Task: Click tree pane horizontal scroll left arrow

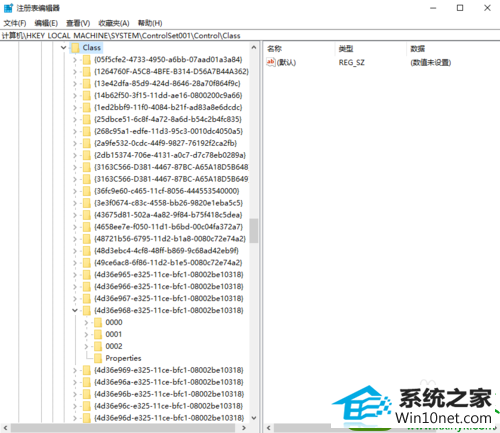Action: 5,428
